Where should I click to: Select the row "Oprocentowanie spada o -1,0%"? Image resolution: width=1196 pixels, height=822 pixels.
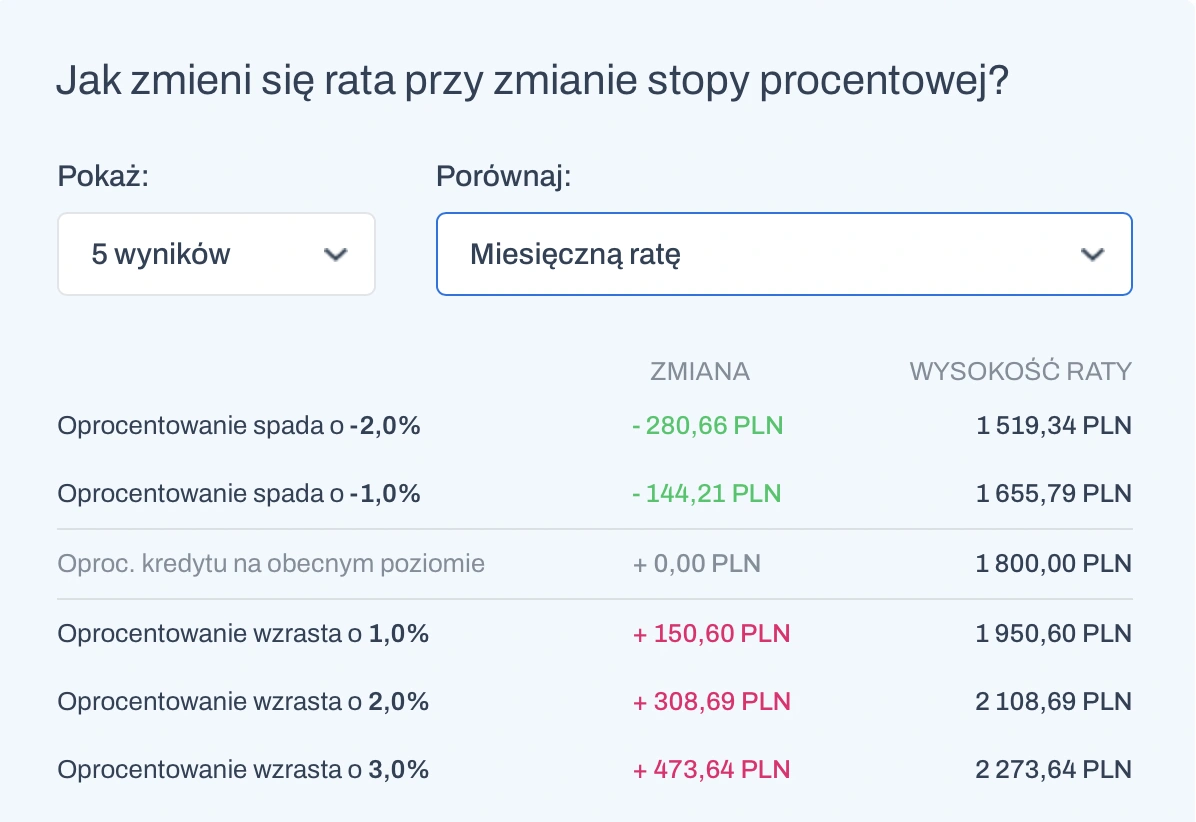[239, 494]
